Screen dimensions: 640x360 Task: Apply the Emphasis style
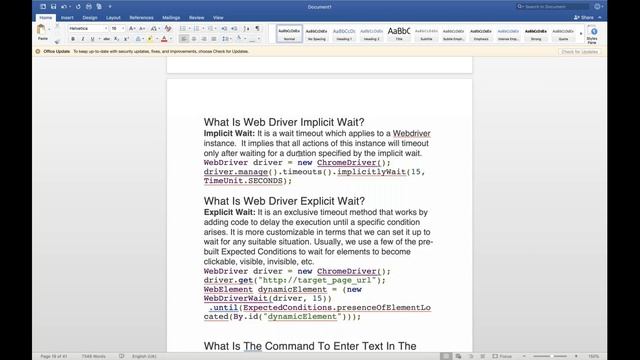(481, 33)
